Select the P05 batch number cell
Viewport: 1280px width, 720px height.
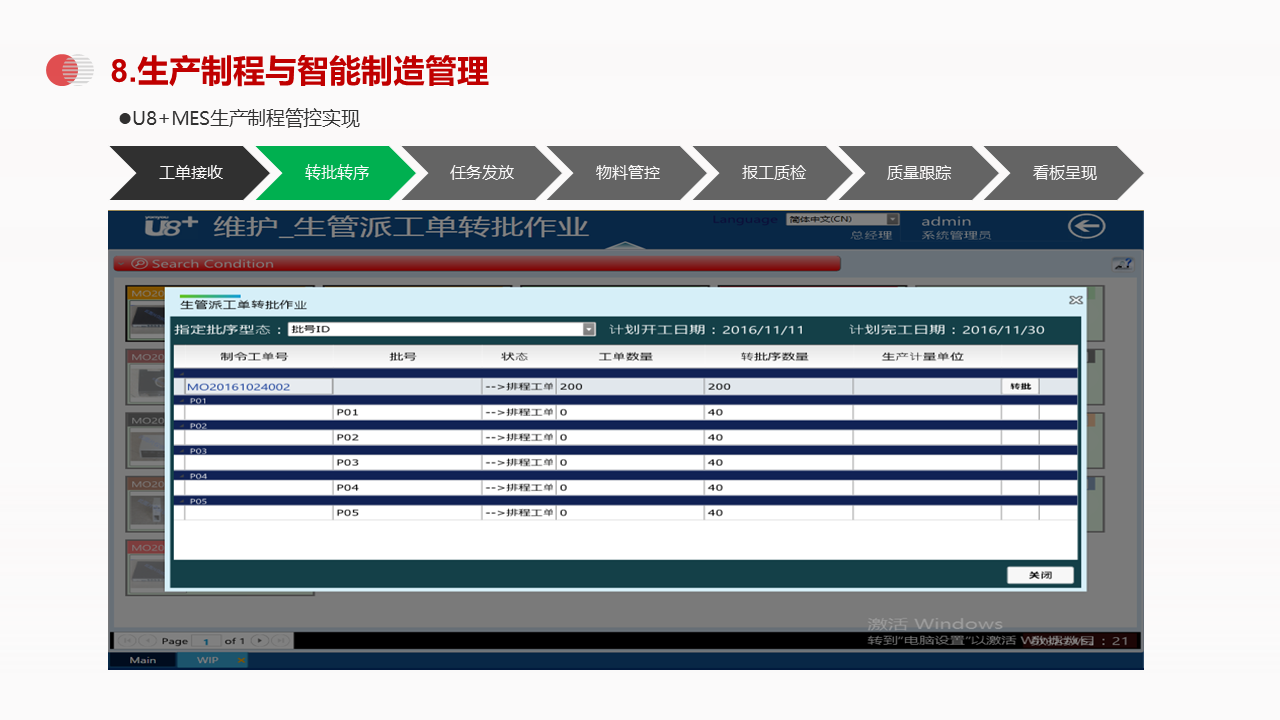[x=407, y=512]
